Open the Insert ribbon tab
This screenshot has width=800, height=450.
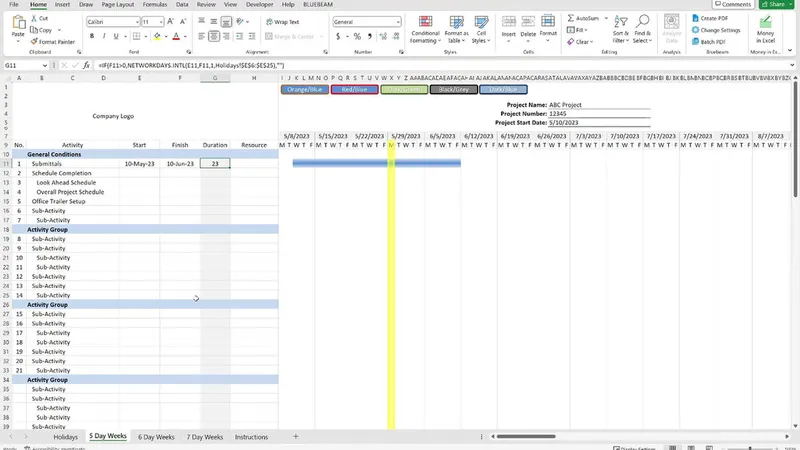coord(62,4)
